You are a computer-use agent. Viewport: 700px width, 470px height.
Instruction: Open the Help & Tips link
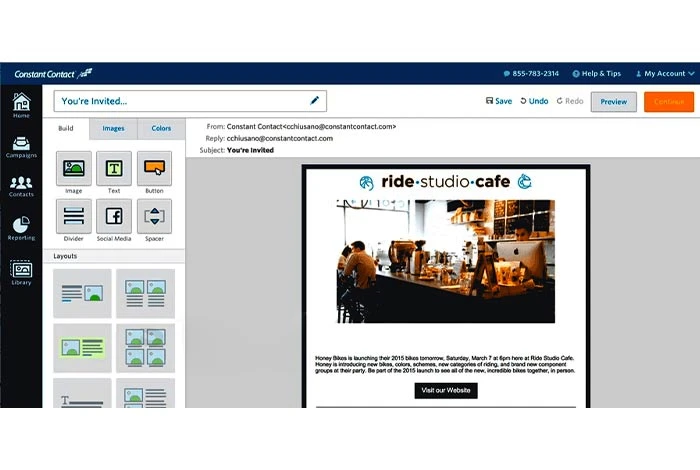pos(595,73)
